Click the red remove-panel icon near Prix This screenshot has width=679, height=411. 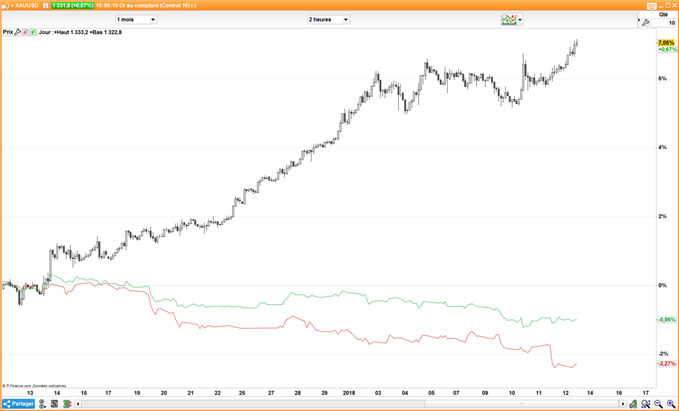(25, 32)
